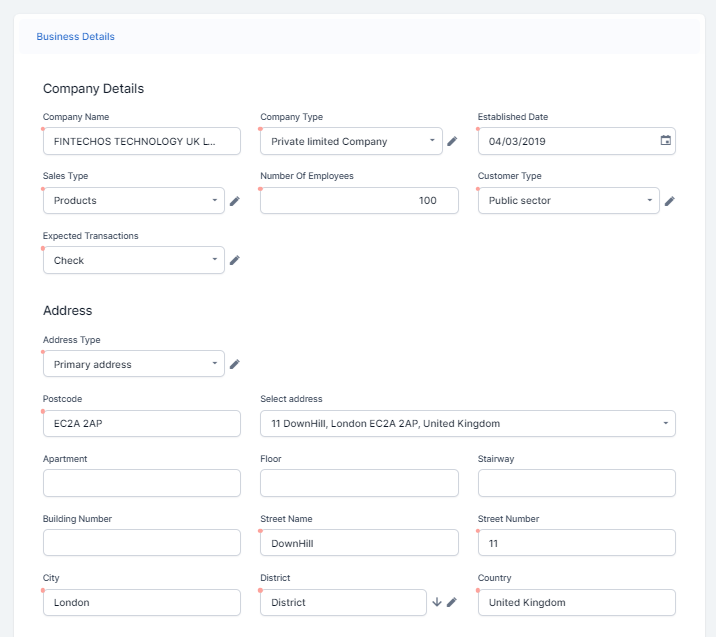
Task: Click the Company Name input field
Action: tap(141, 142)
